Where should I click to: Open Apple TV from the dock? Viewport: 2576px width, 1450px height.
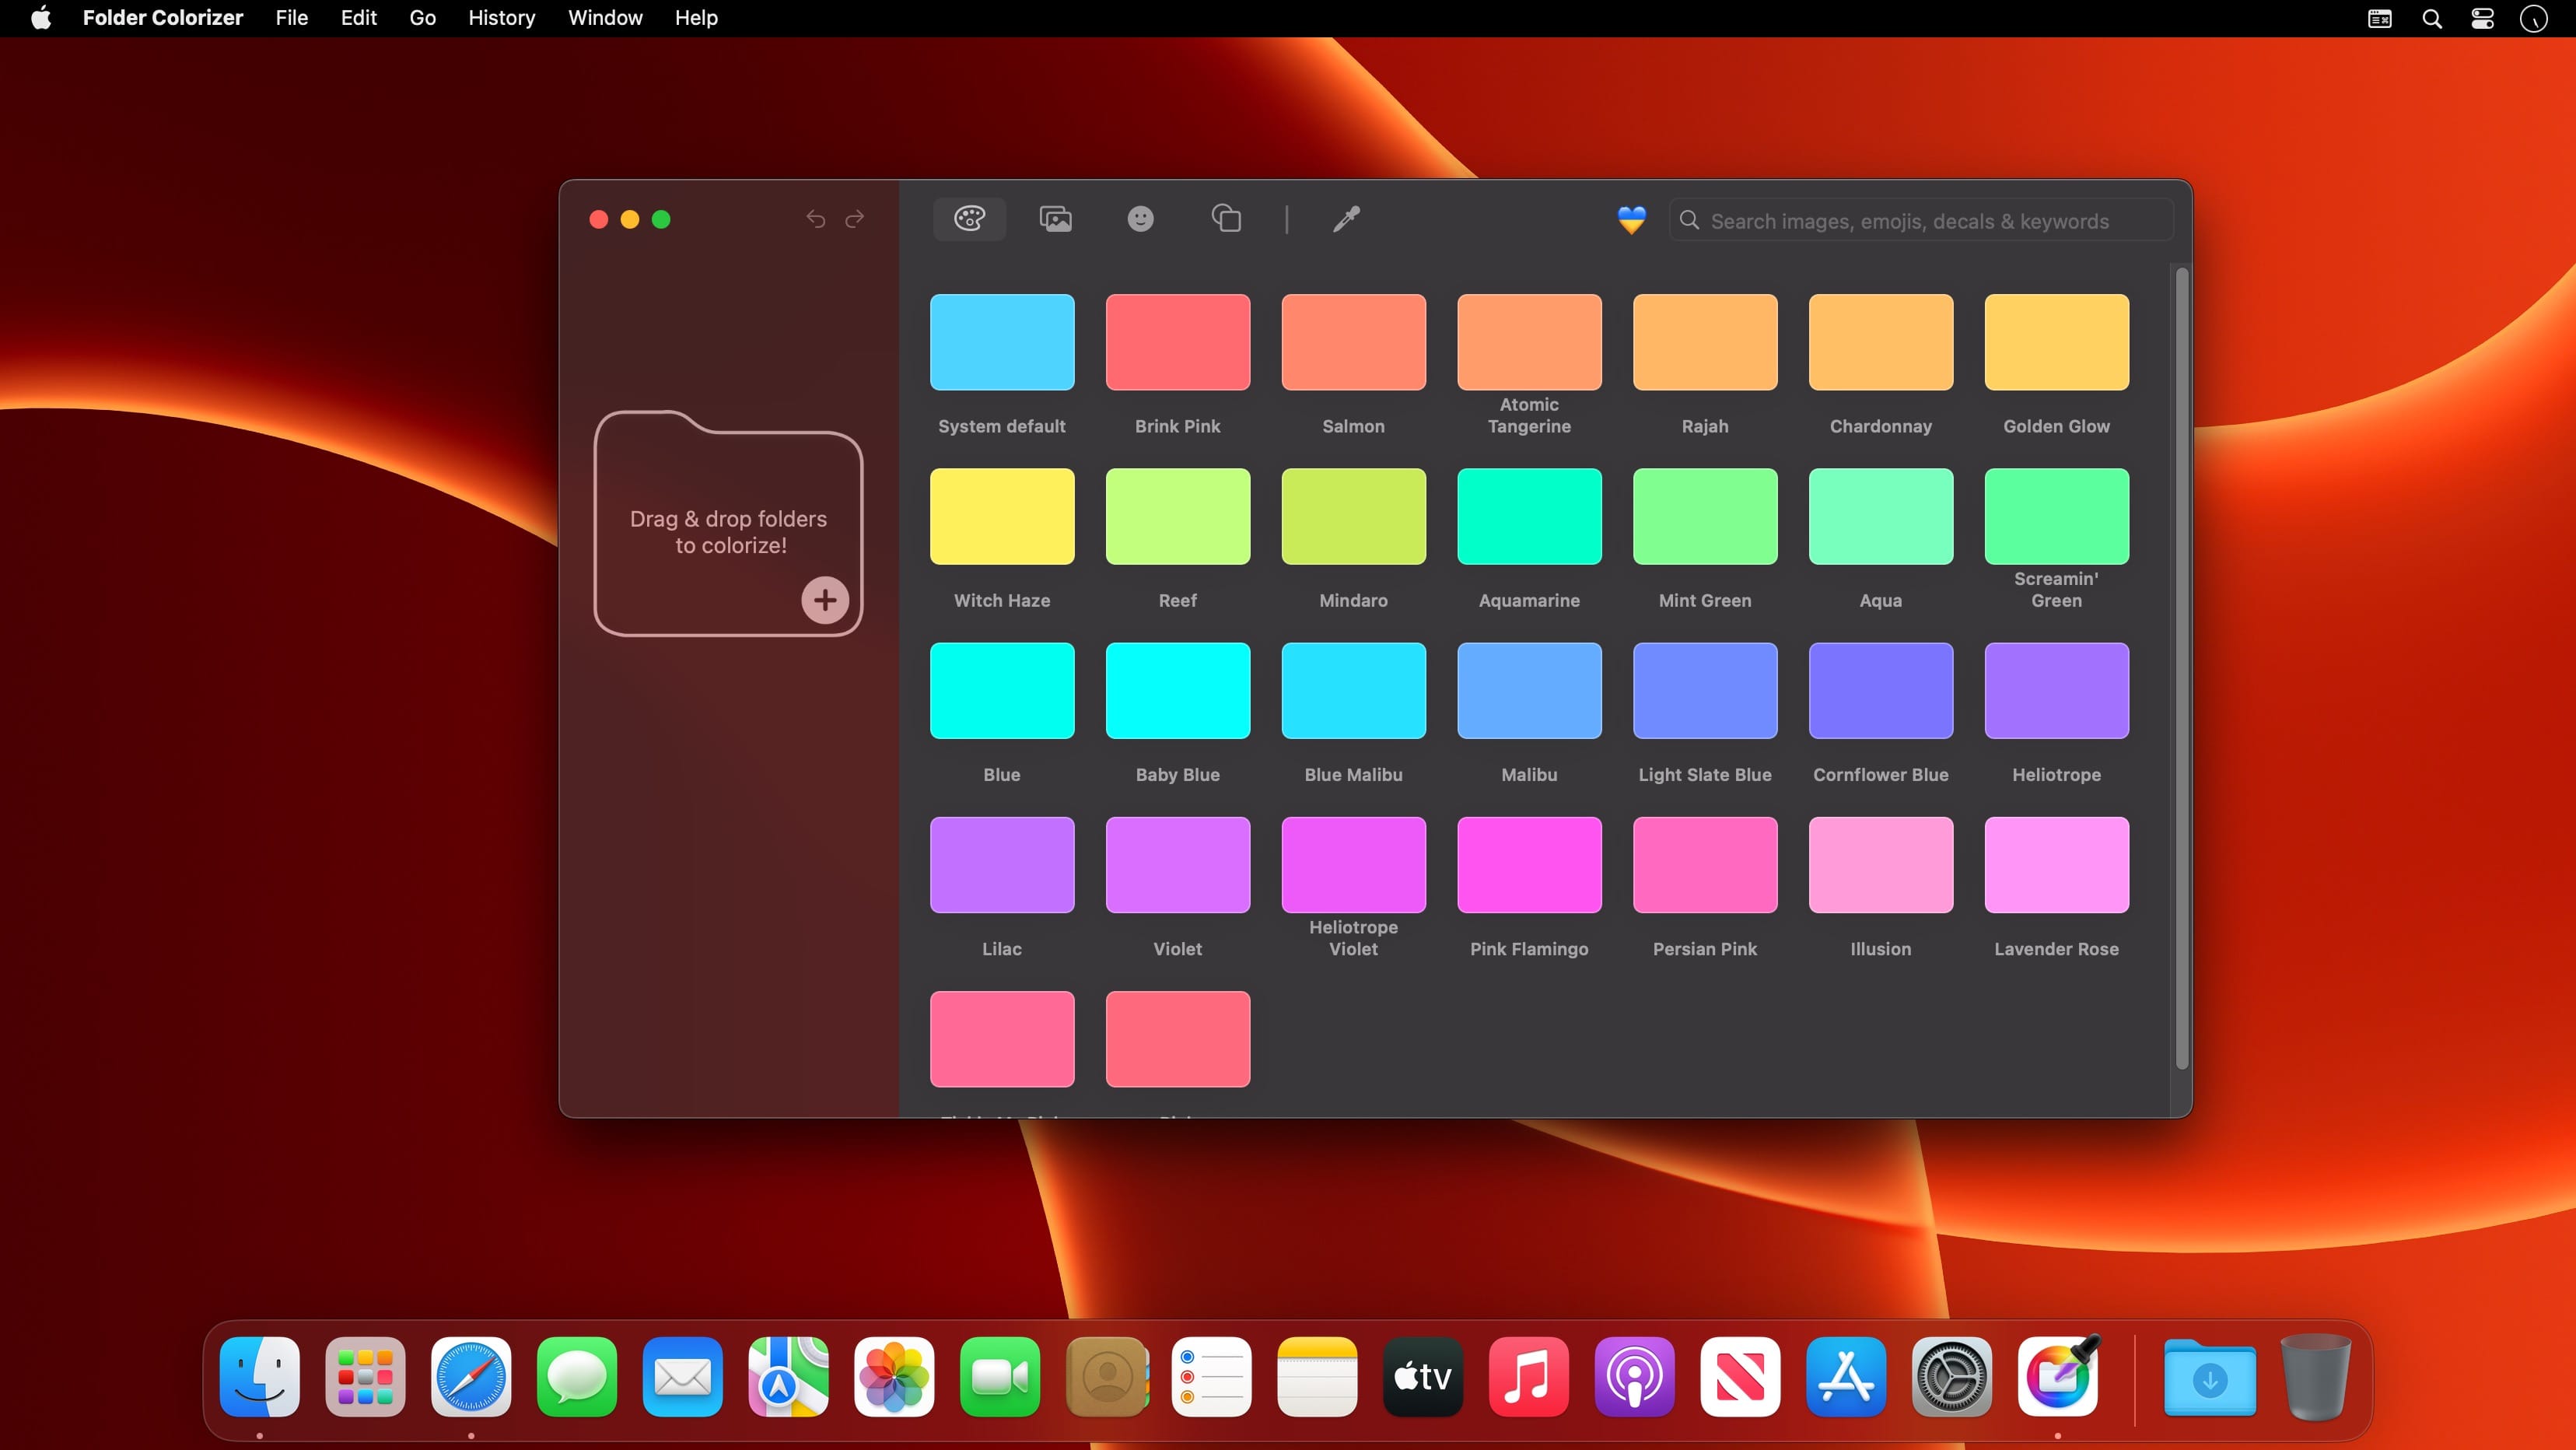point(1423,1377)
